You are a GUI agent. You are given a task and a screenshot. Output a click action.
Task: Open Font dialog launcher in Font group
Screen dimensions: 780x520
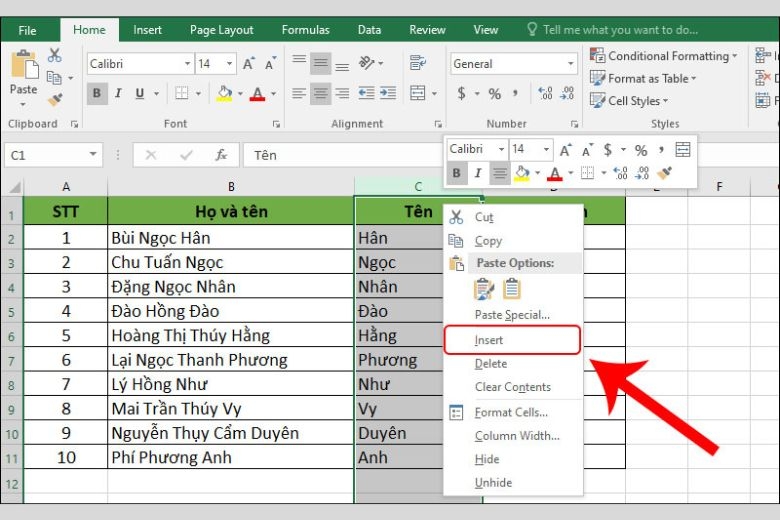pyautogui.click(x=276, y=124)
